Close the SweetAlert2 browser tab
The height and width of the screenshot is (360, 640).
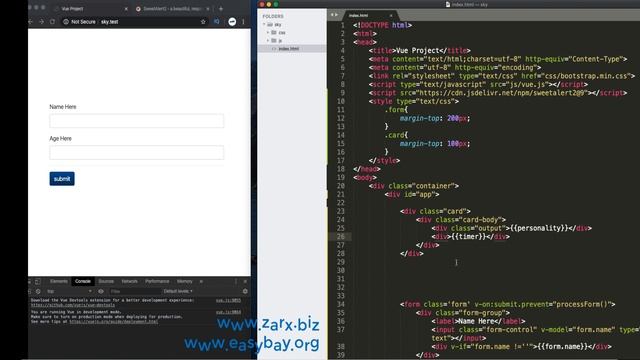tap(208, 9)
